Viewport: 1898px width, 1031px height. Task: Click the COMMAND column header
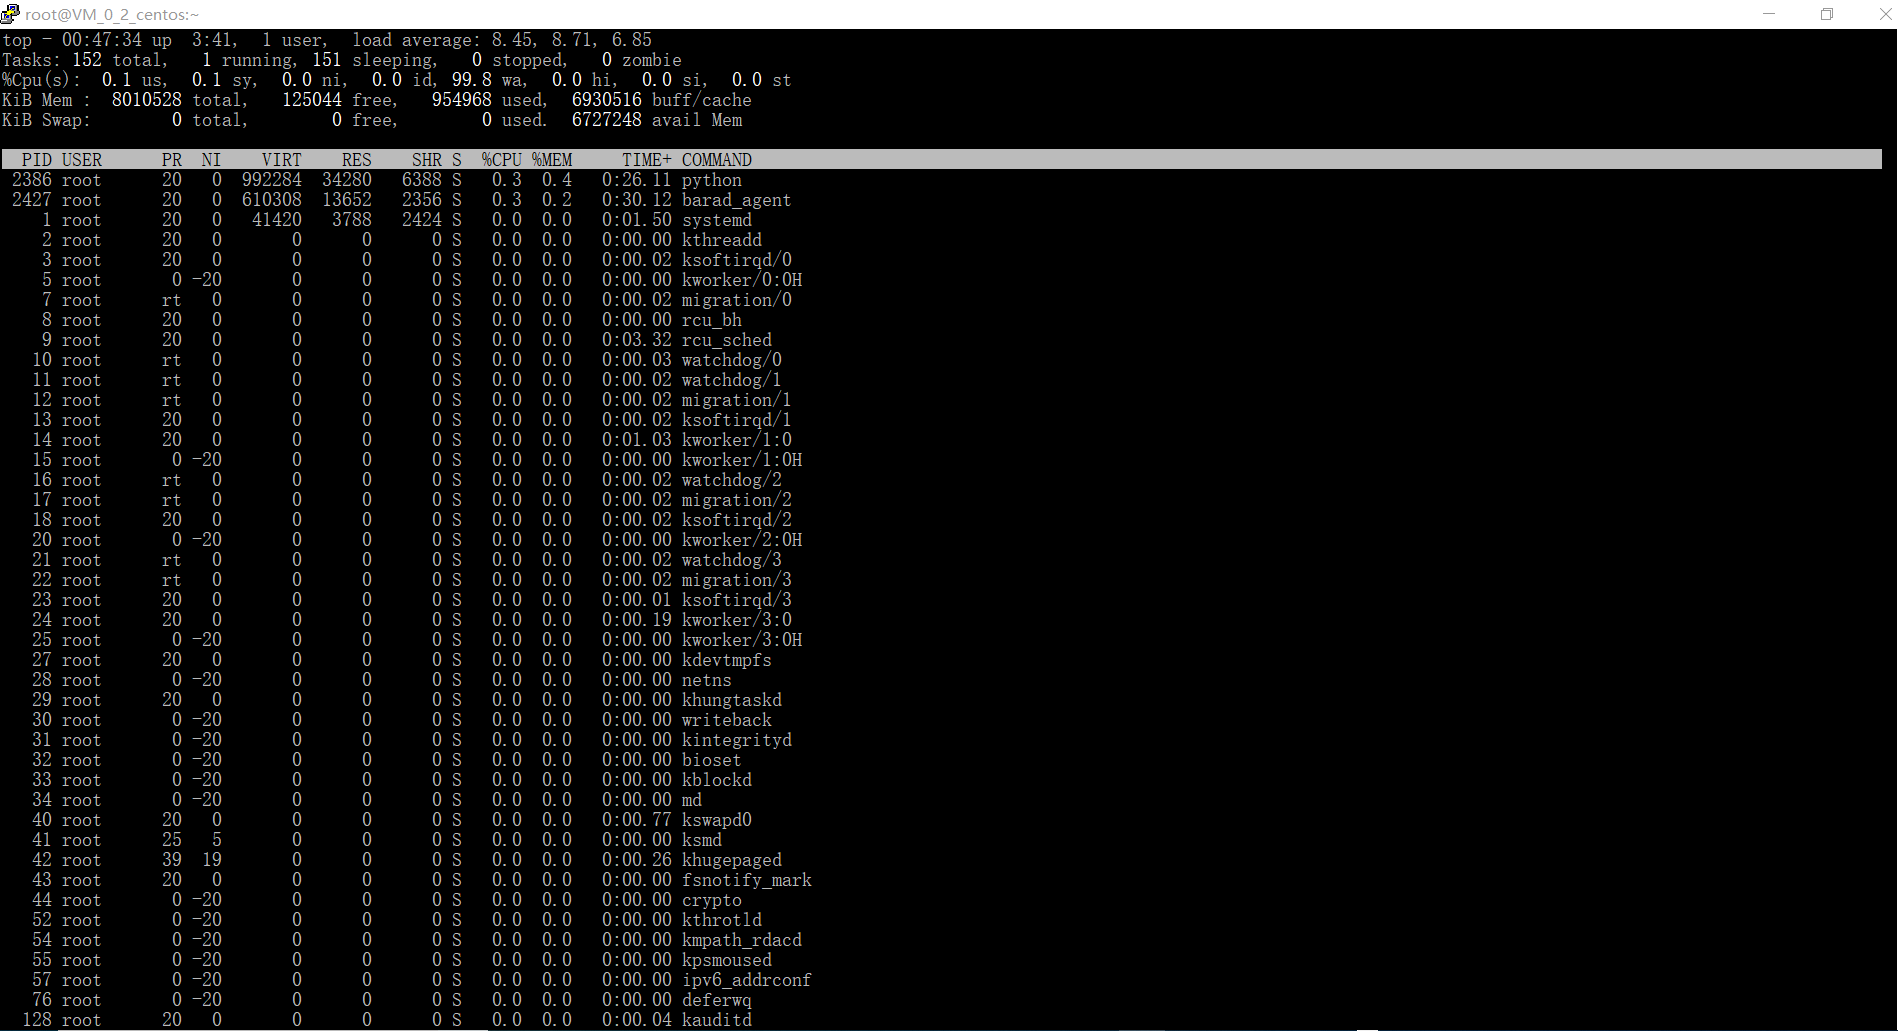pos(716,160)
